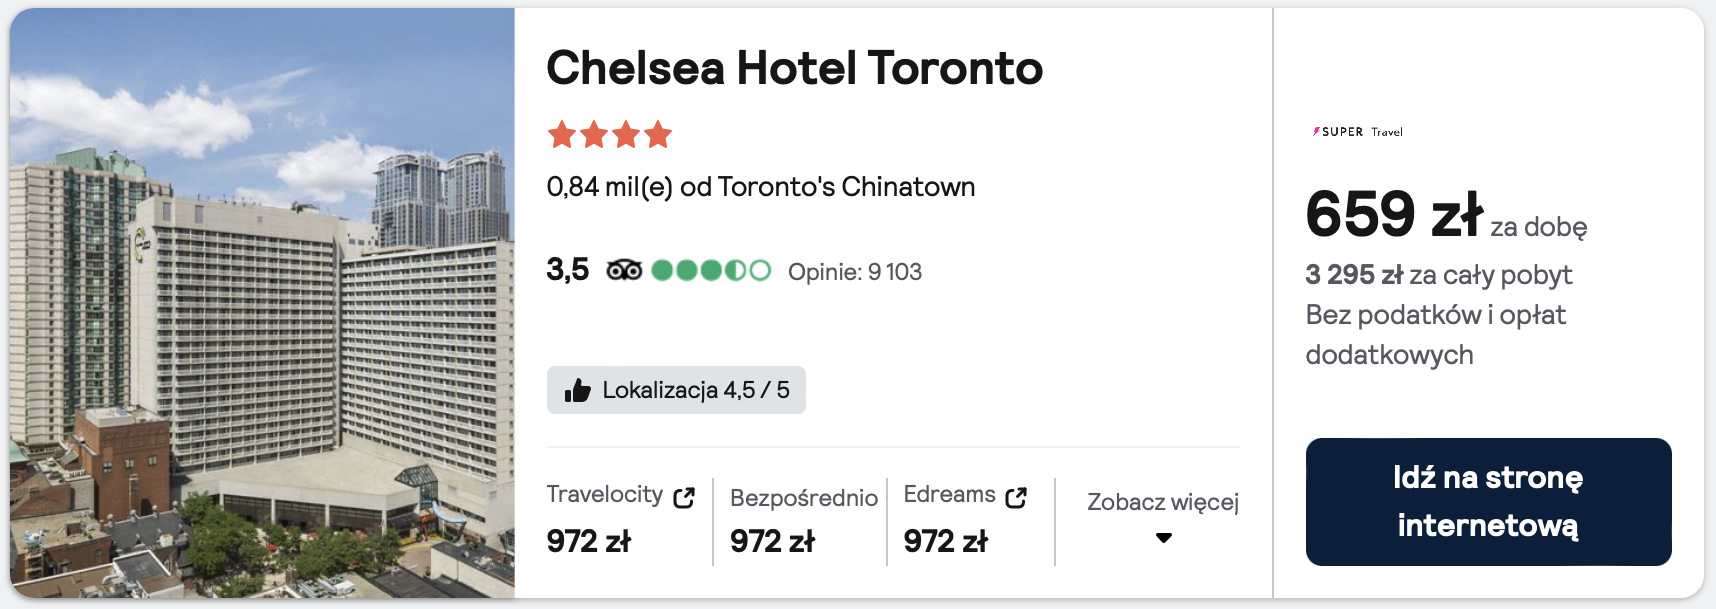Click the 972 zł price under Travelocity

click(588, 541)
